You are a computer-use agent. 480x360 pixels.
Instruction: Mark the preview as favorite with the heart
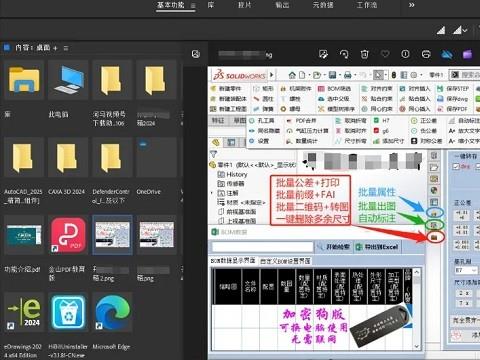[x=385, y=54]
